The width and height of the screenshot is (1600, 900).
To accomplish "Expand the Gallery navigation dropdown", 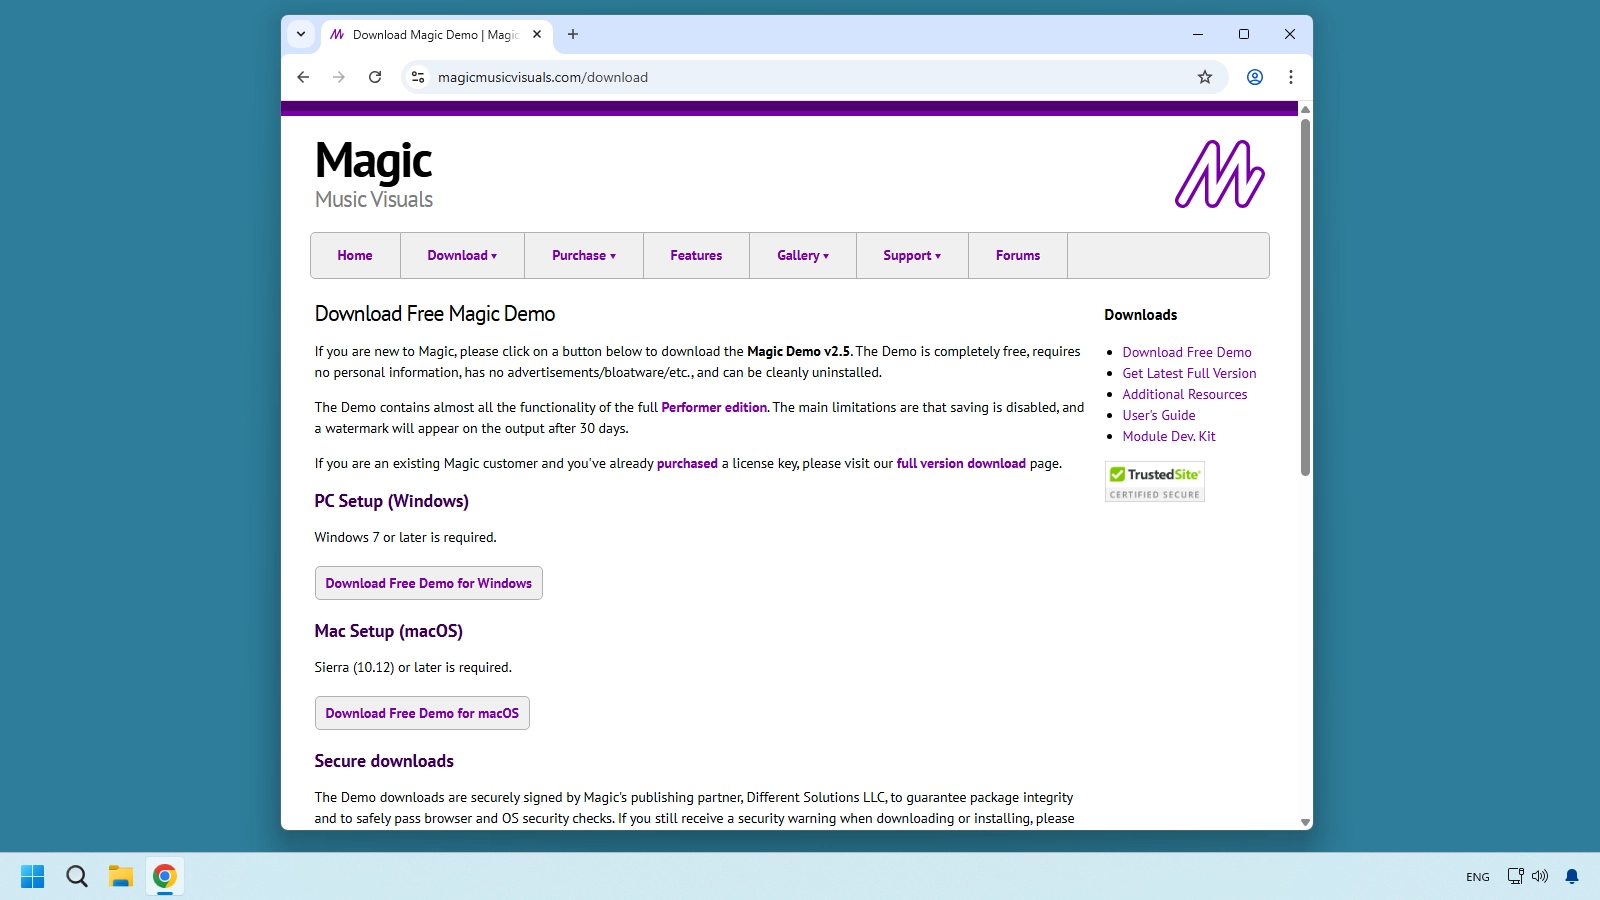I will click(x=803, y=256).
